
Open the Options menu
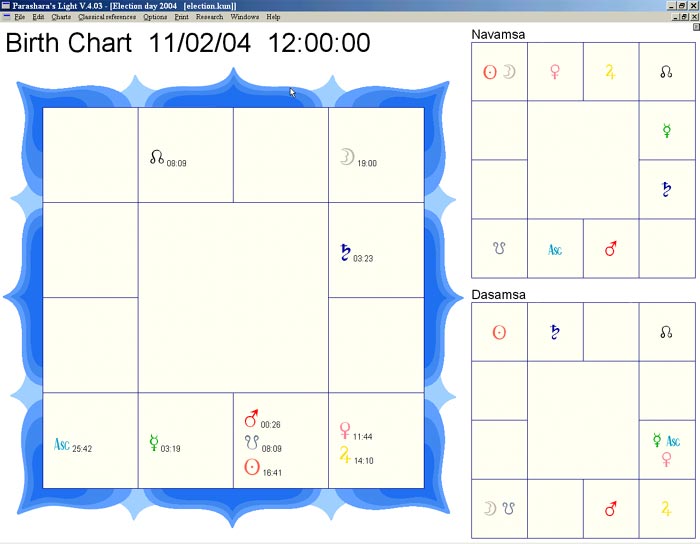point(155,17)
